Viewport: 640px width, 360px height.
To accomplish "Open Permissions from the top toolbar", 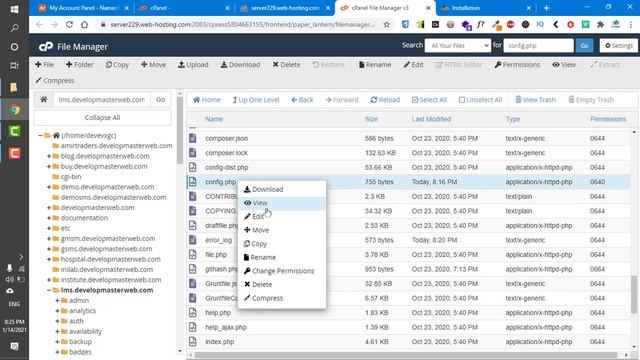I will [x=517, y=64].
